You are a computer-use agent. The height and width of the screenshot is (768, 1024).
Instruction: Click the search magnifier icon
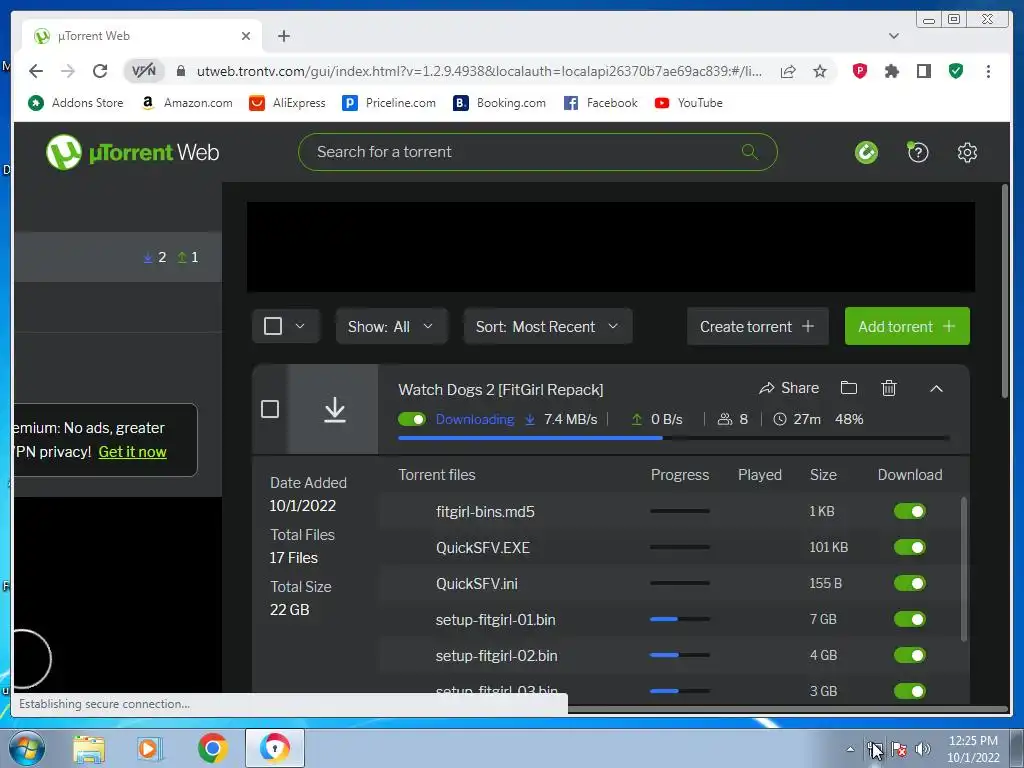click(750, 152)
